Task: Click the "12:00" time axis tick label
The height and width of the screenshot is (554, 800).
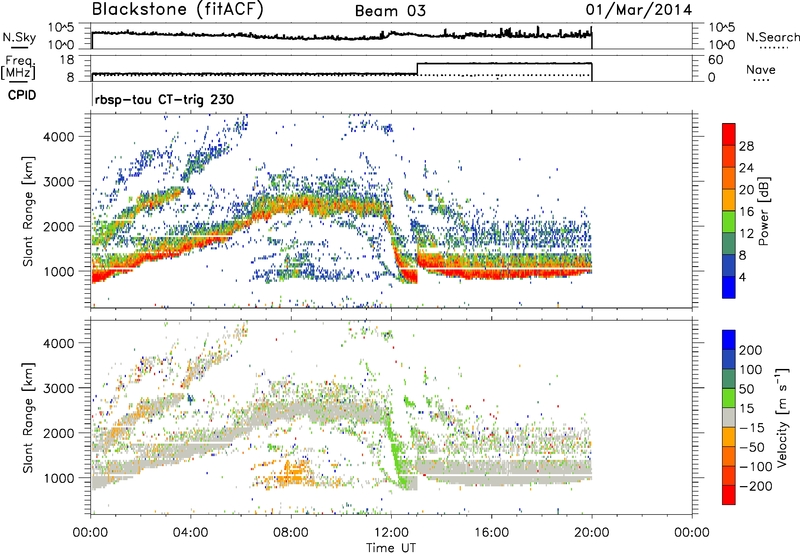Action: (391, 533)
